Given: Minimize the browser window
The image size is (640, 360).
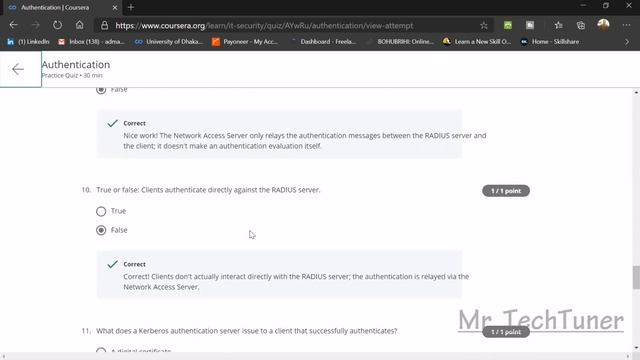Looking at the screenshot, I should pos(583,6).
